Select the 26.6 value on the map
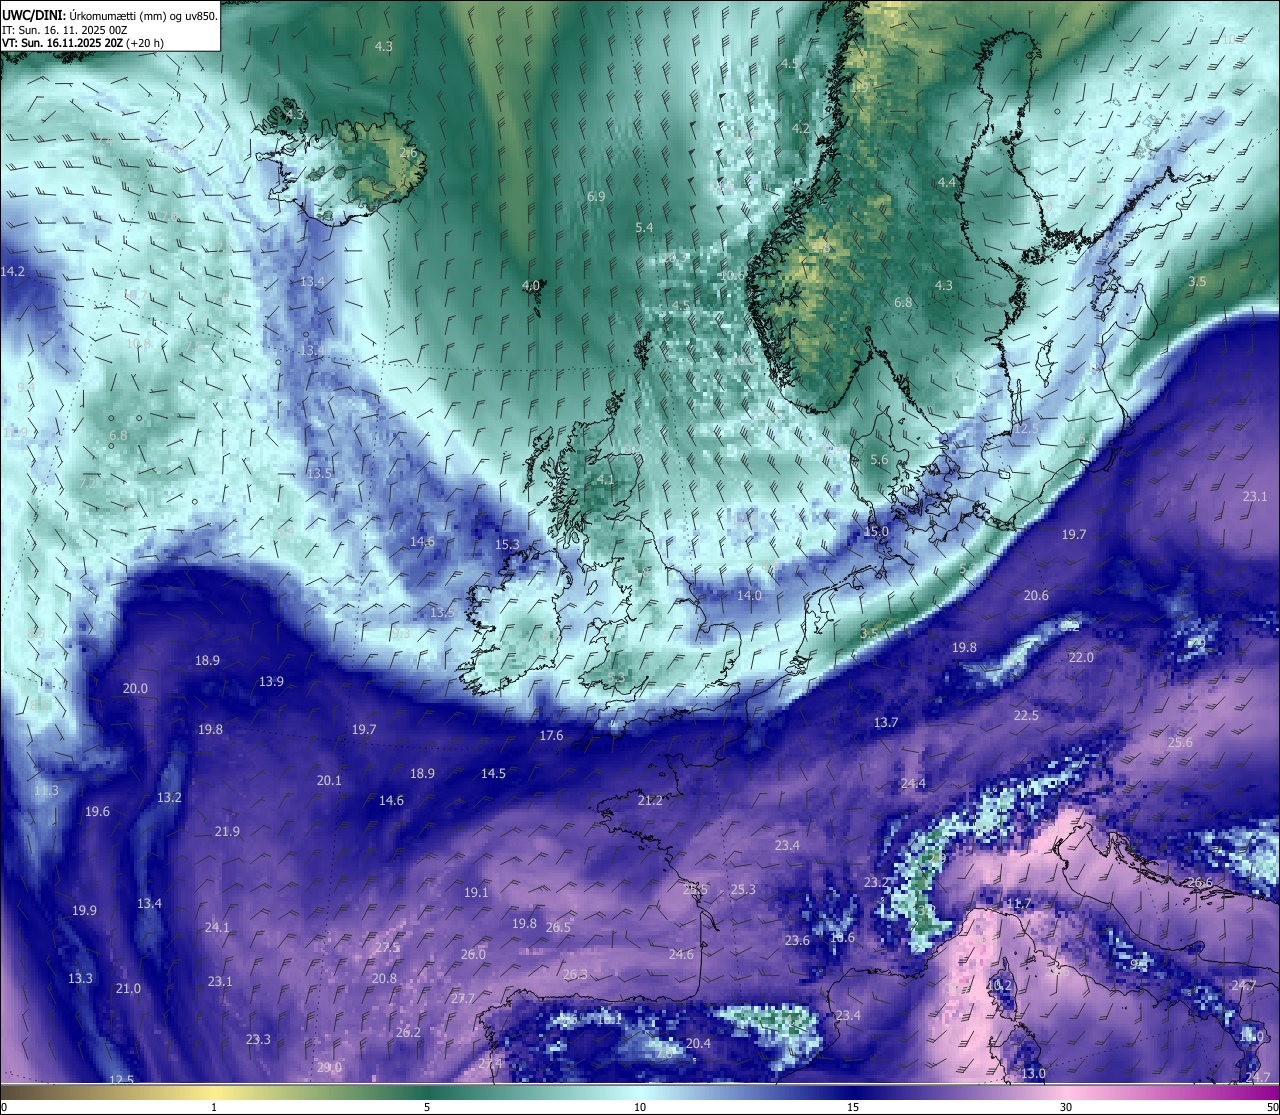 (1200, 883)
